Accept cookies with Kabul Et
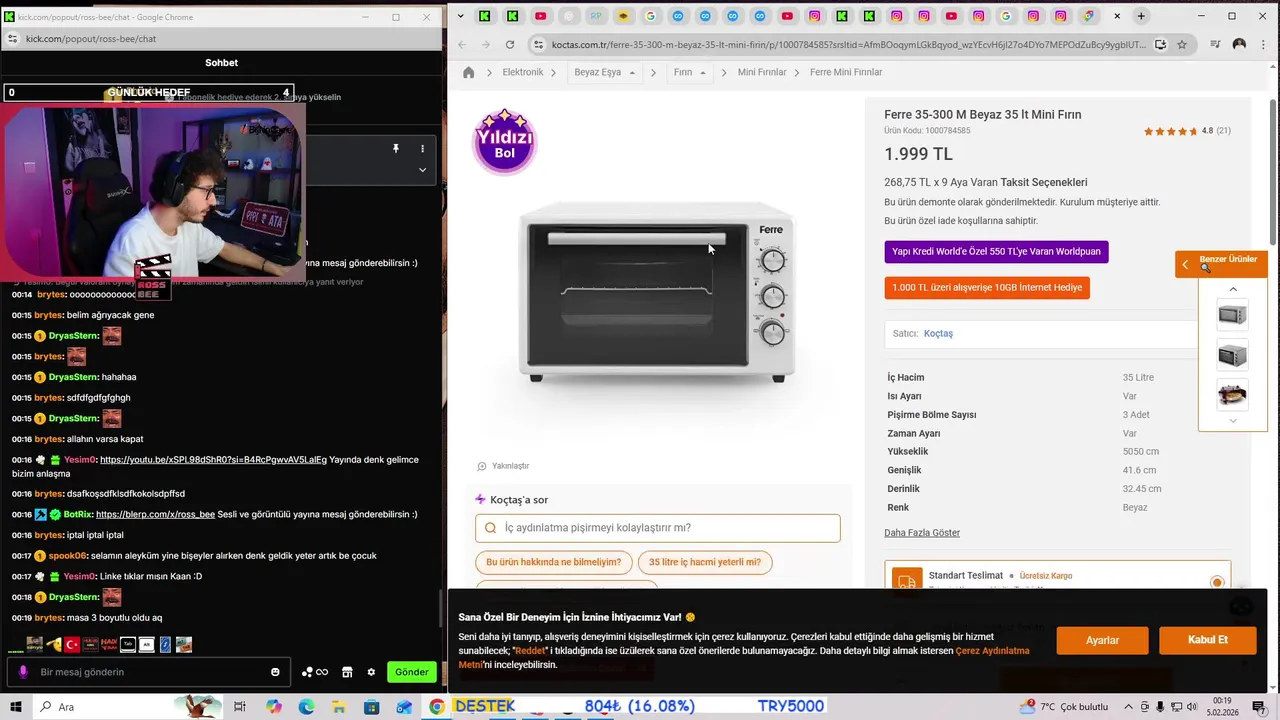This screenshot has height=720, width=1280. coord(1207,640)
